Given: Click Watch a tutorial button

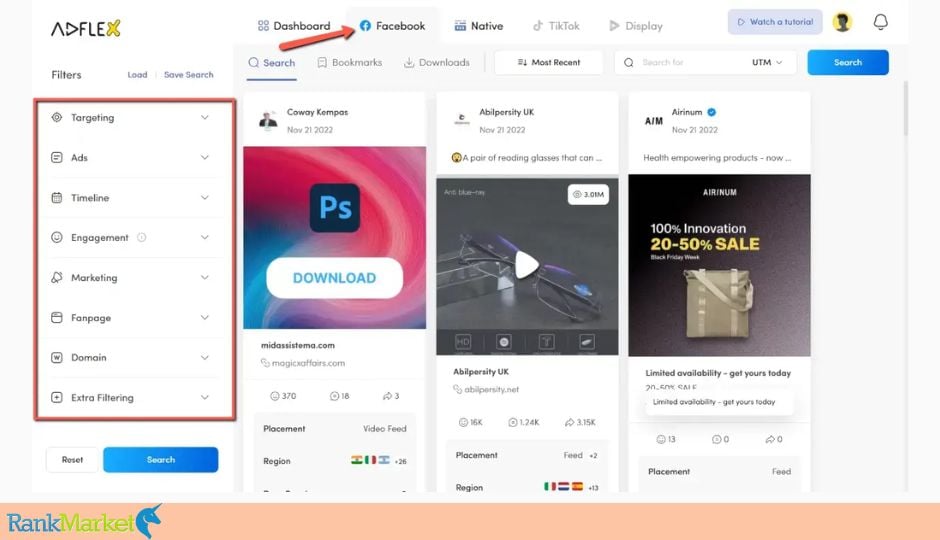Looking at the screenshot, I should [775, 22].
